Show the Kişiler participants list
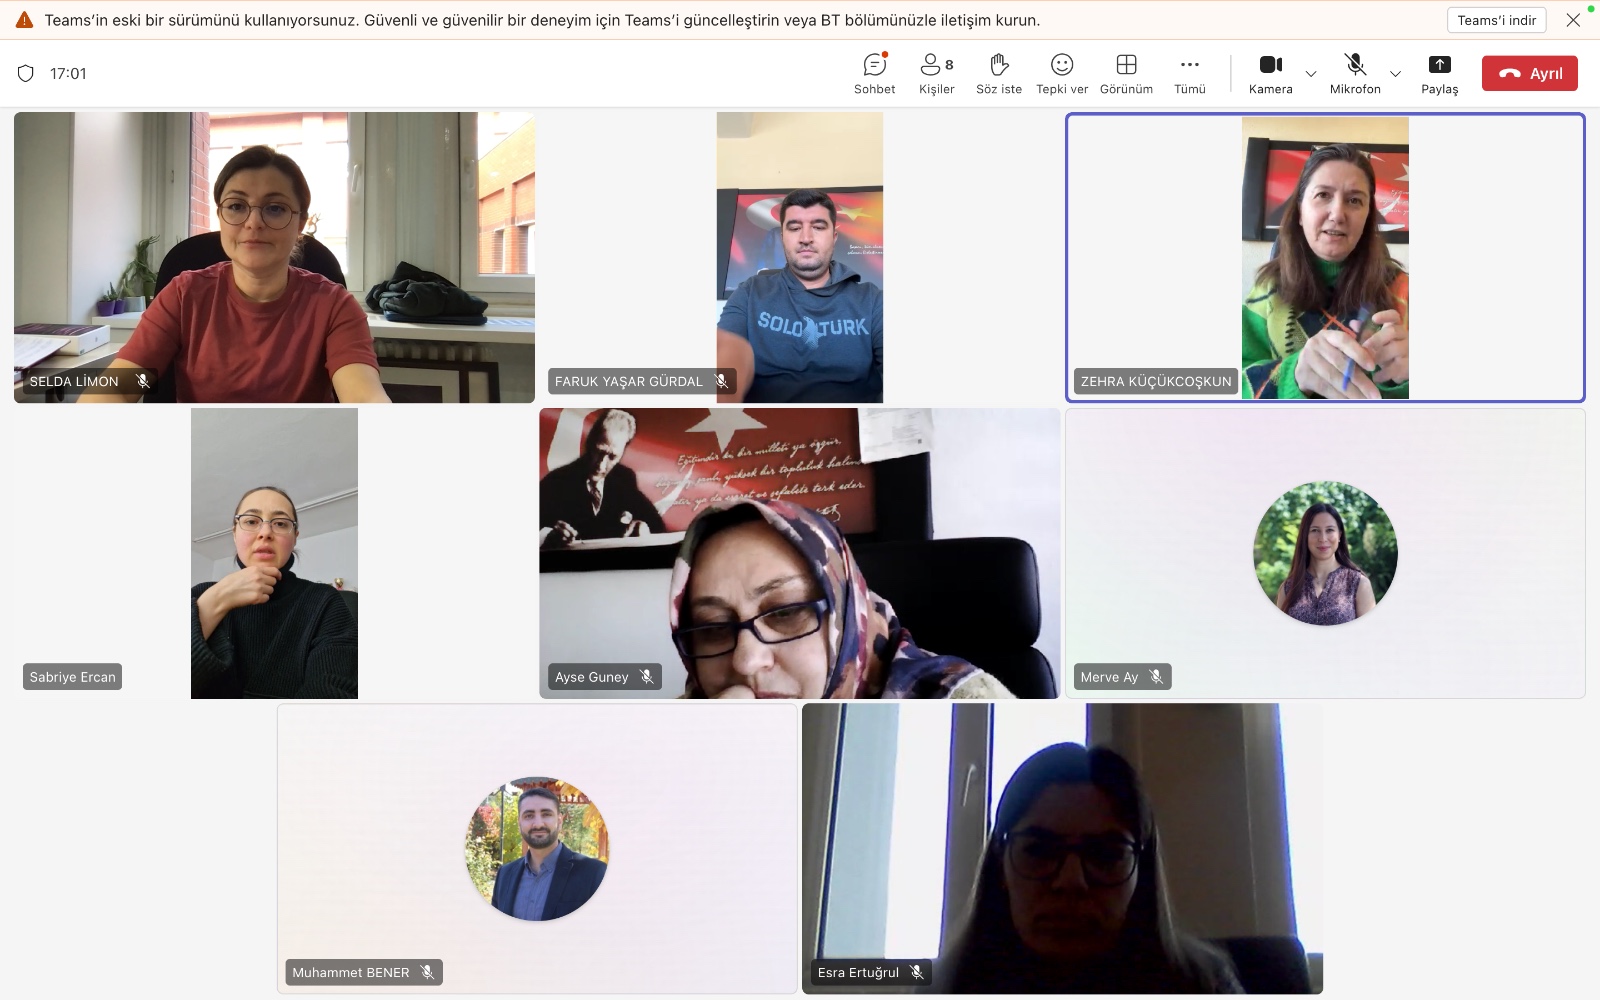The height and width of the screenshot is (1000, 1600). click(936, 73)
